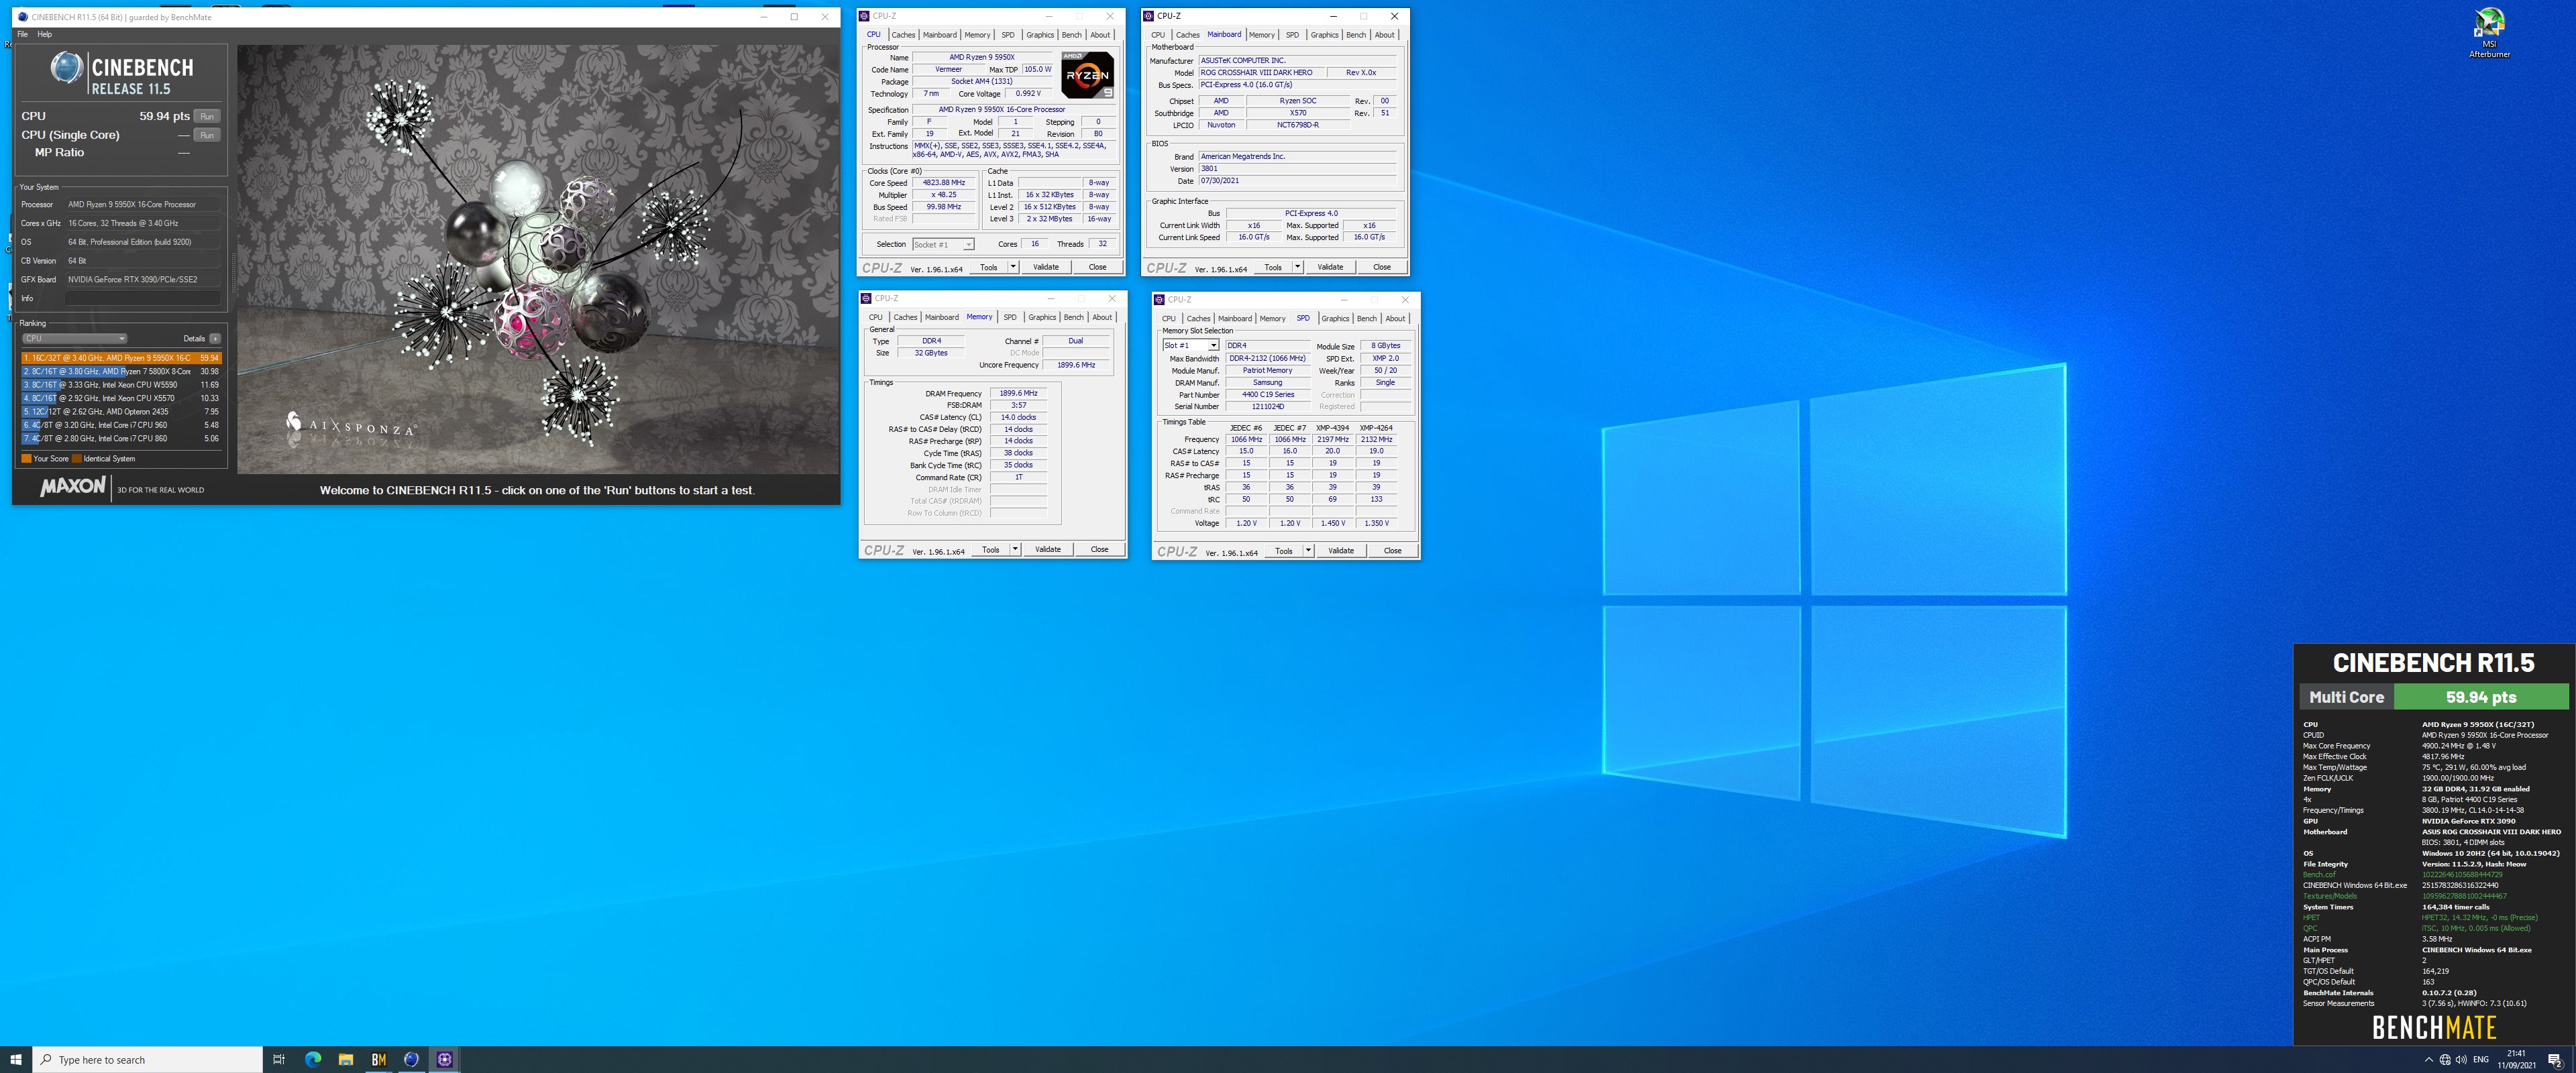This screenshot has height=1073, width=2576.
Task: Open the MSI Afterburner desktop shortcut
Action: [x=2489, y=33]
